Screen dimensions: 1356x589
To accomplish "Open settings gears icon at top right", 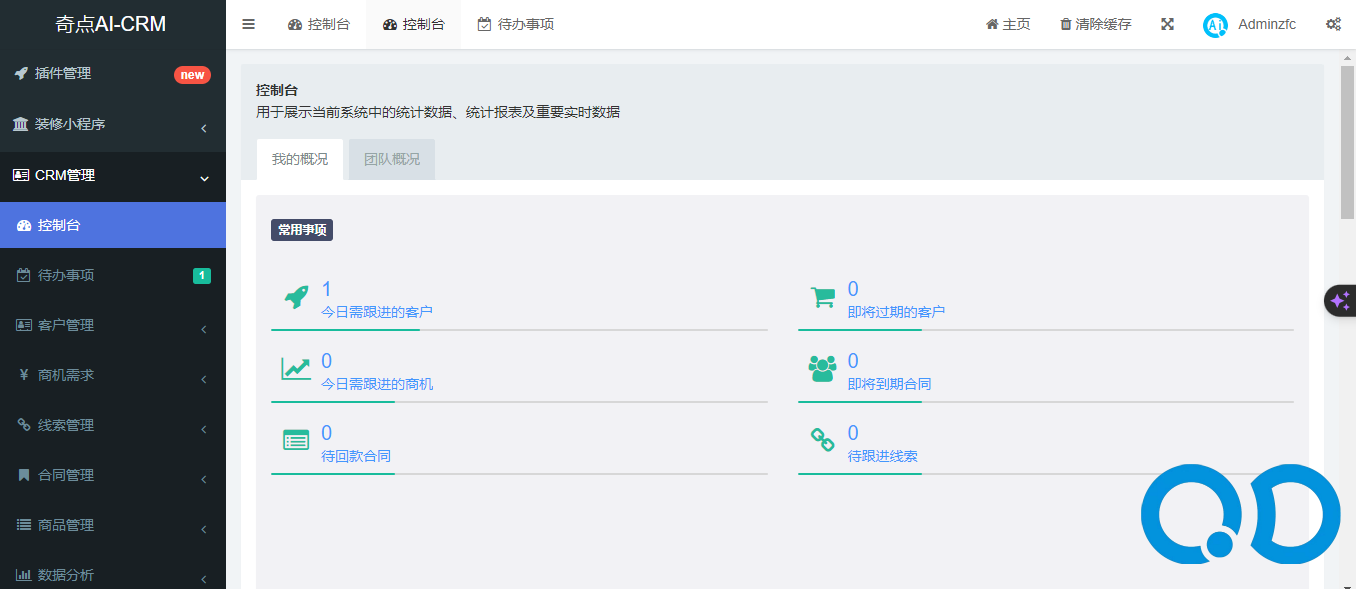I will pyautogui.click(x=1333, y=24).
